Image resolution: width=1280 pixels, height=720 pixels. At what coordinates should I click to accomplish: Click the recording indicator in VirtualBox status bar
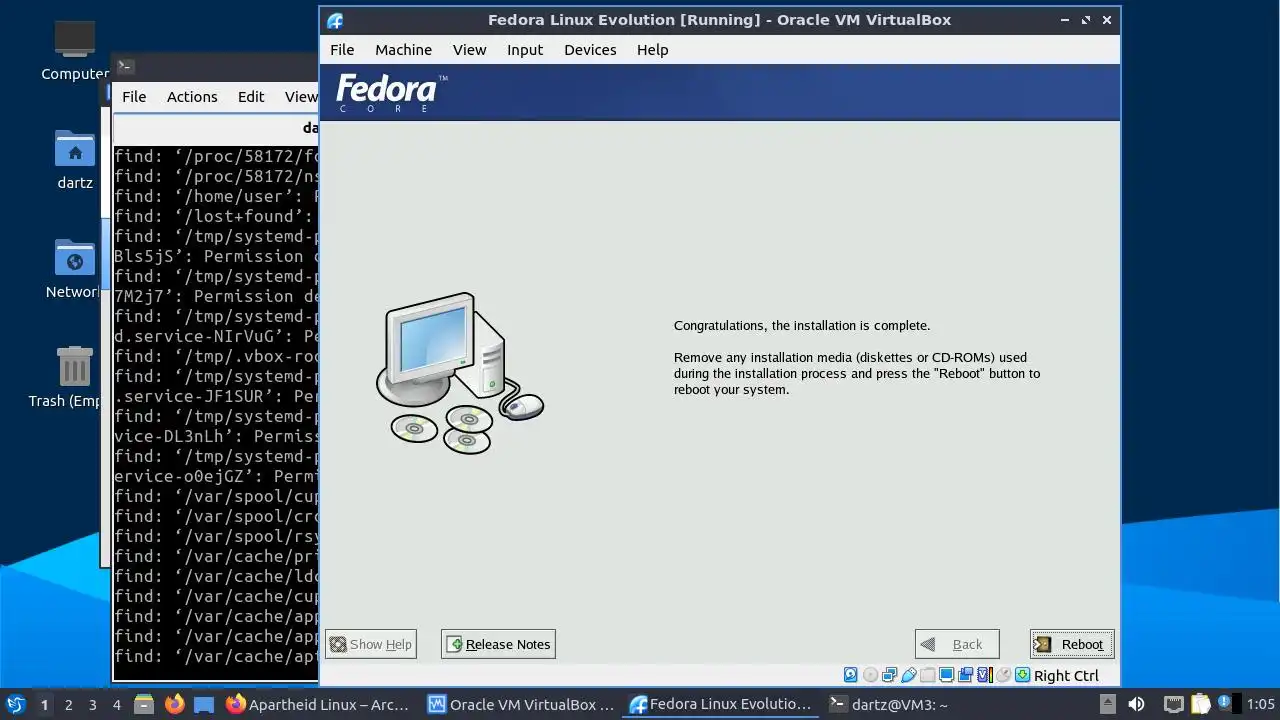(x=966, y=675)
